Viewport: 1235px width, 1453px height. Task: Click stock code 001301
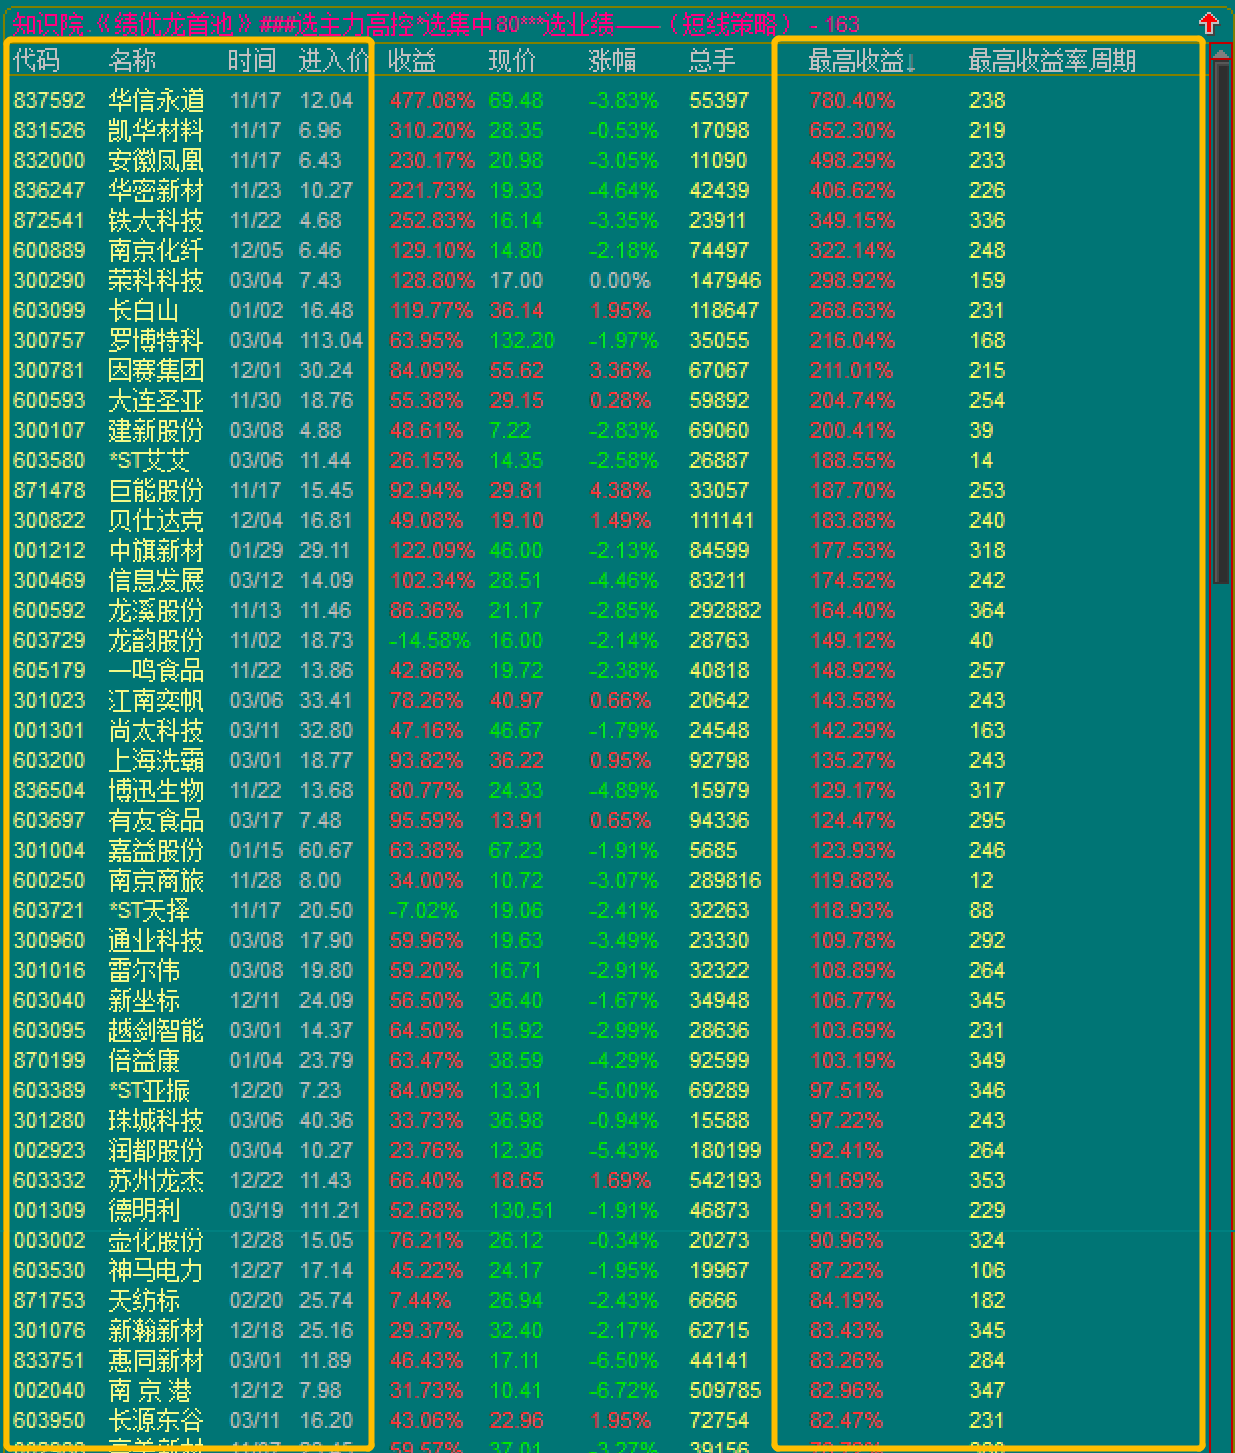pos(50,730)
